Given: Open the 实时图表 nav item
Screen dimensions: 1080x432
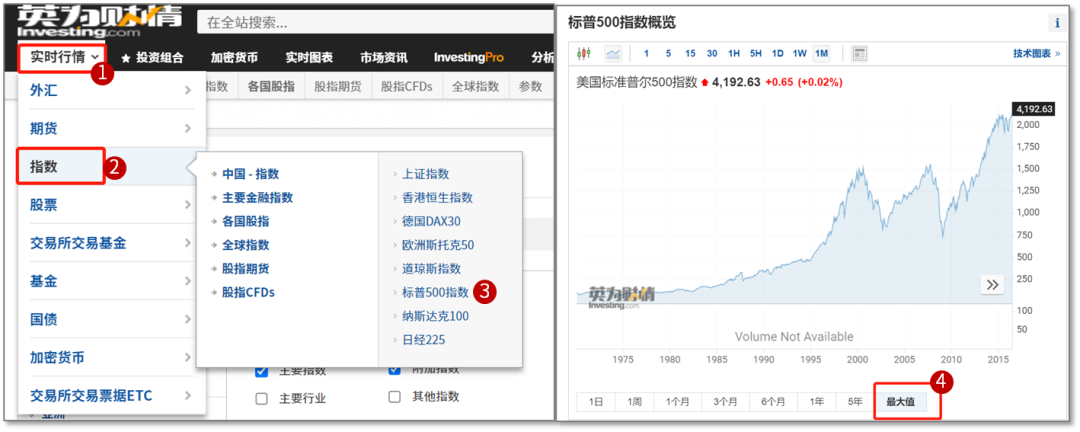Looking at the screenshot, I should tap(309, 58).
